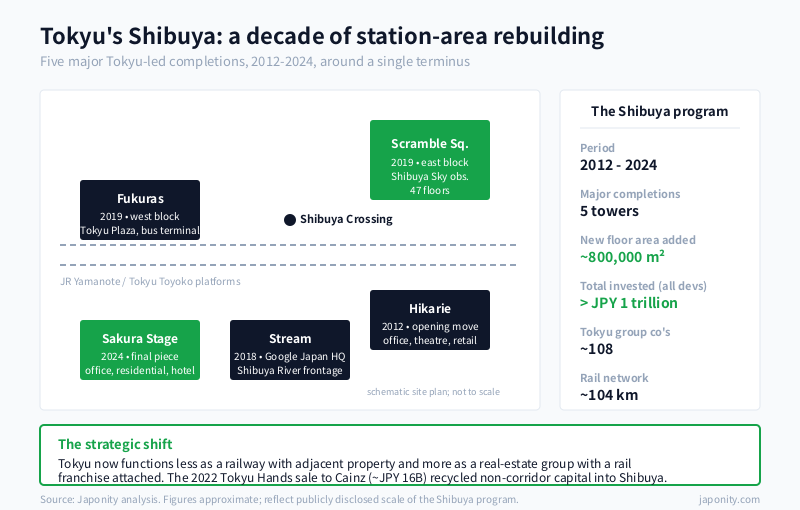Click the Sakura Stage green box
This screenshot has height=510, width=800.
click(140, 350)
